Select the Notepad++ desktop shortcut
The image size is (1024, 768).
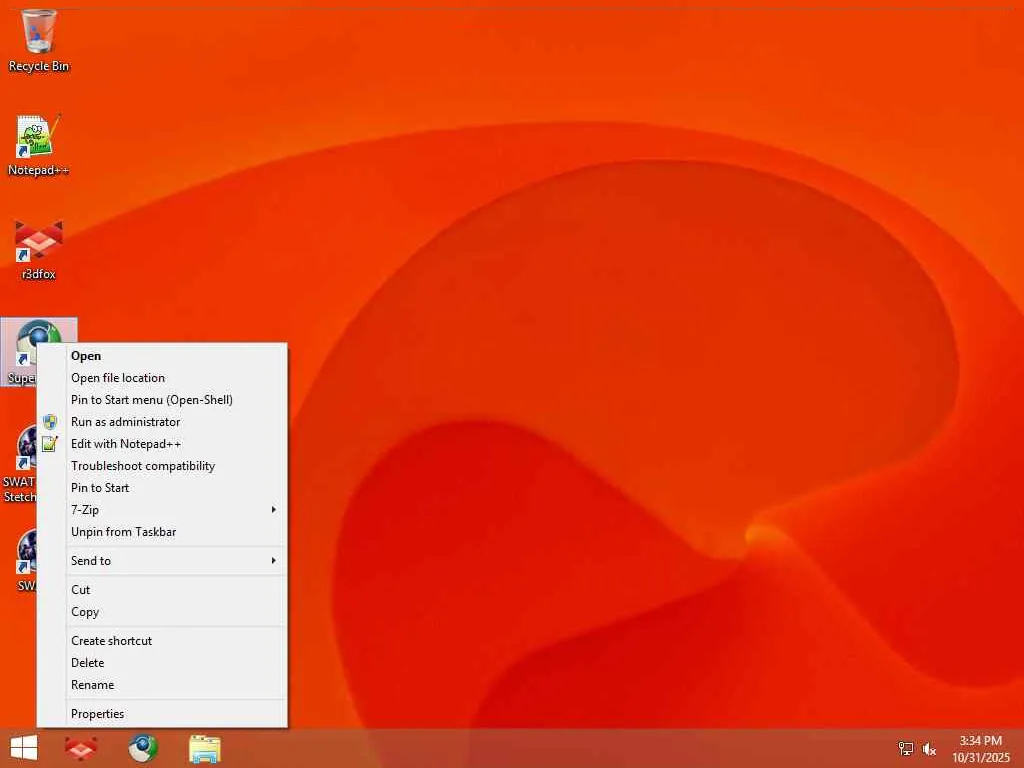(39, 145)
